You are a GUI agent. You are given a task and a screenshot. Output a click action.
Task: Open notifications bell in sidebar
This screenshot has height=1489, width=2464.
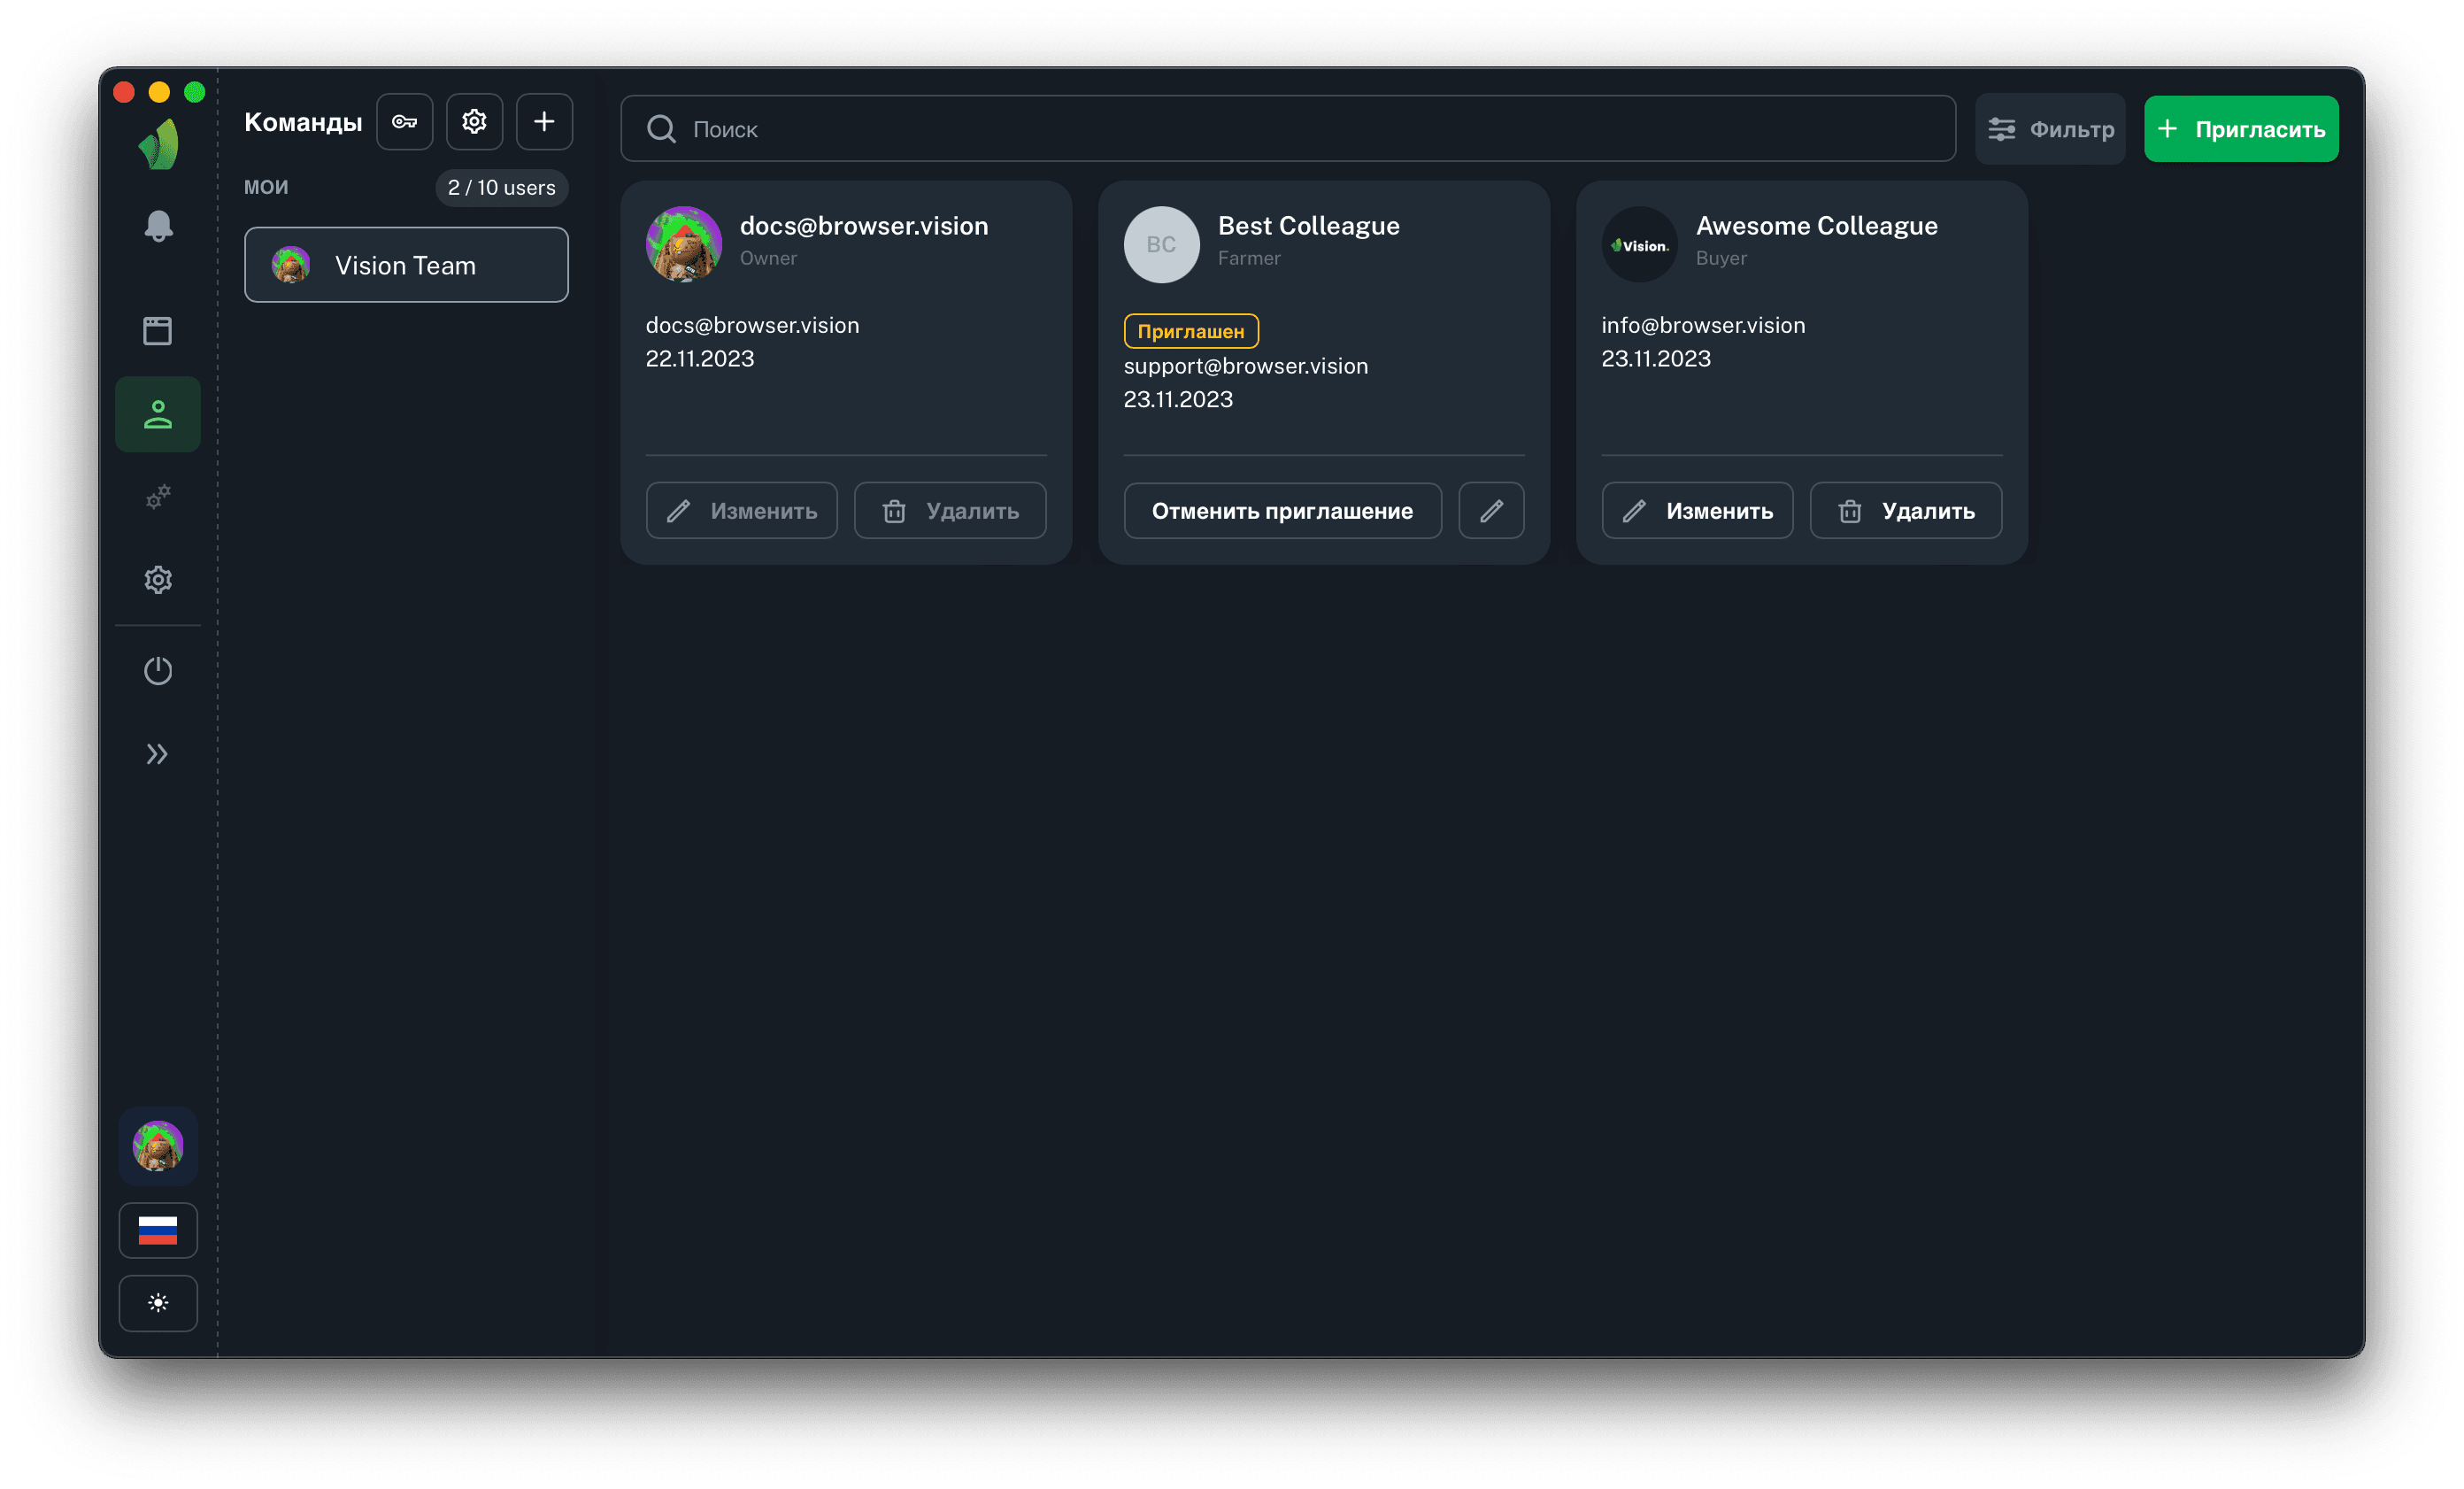click(158, 226)
